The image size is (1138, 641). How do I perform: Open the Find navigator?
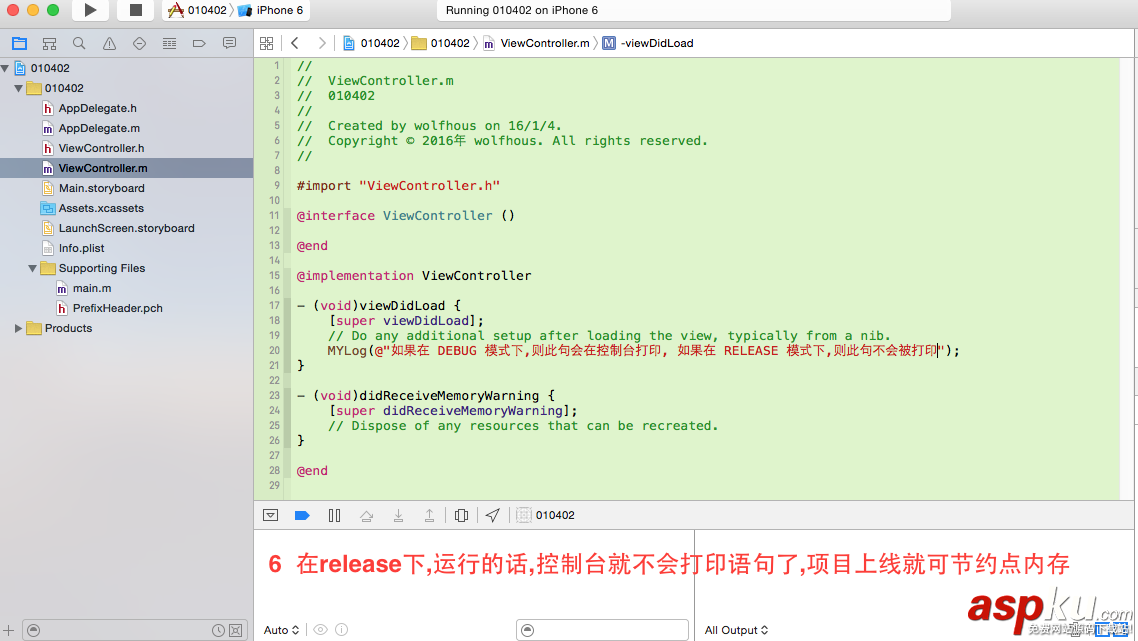point(79,43)
